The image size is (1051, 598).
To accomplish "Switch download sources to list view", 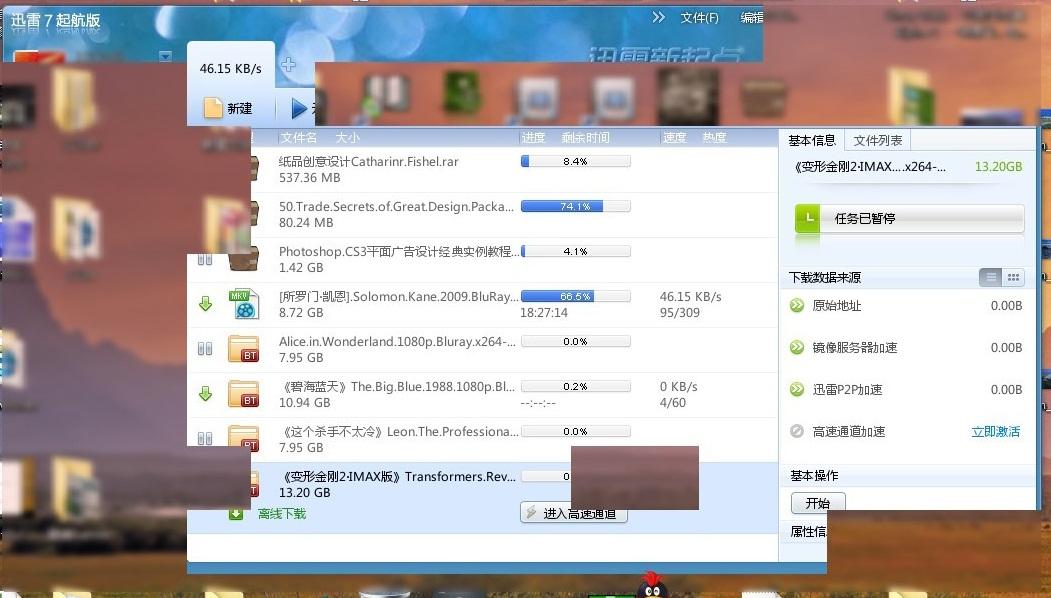I will 991,277.
